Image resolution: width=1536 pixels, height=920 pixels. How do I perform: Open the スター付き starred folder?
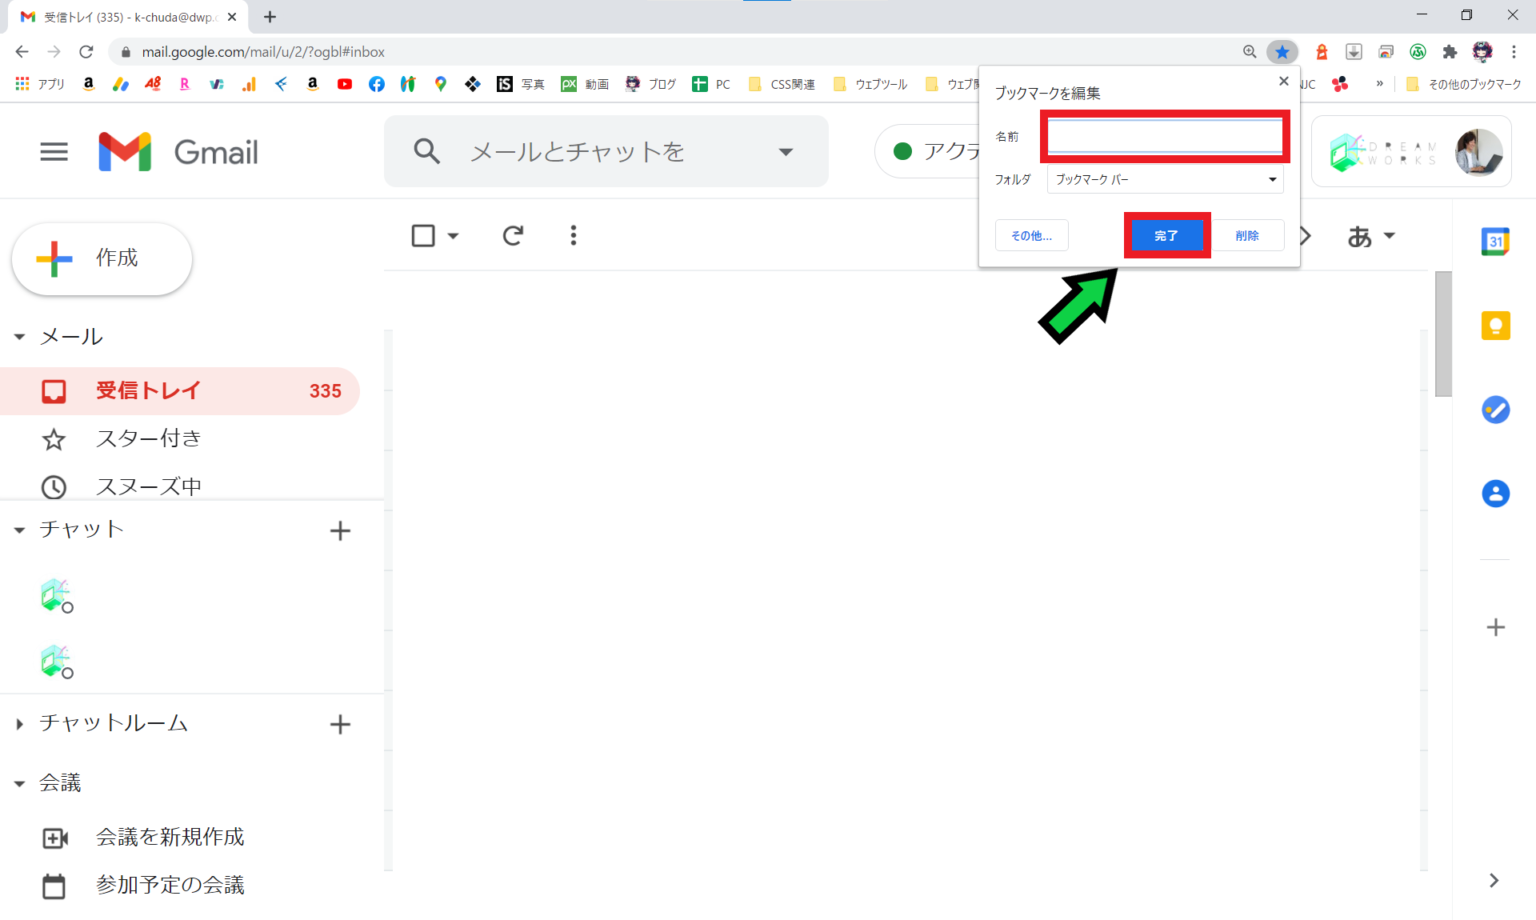[x=148, y=438]
